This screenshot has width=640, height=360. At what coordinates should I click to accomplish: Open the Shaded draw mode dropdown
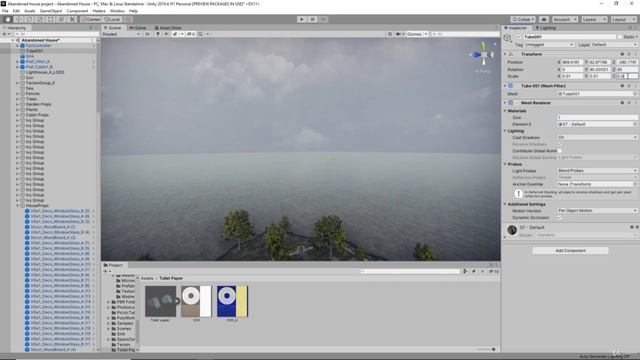[121, 34]
